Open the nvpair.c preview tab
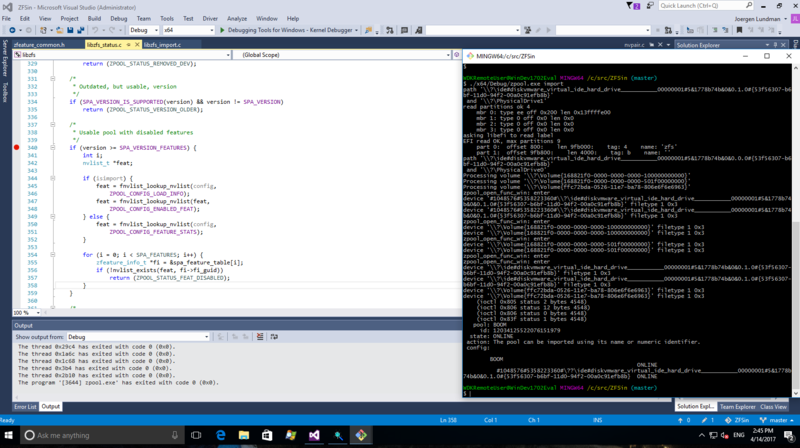Screen dimensions: 800x448 pos(634,45)
